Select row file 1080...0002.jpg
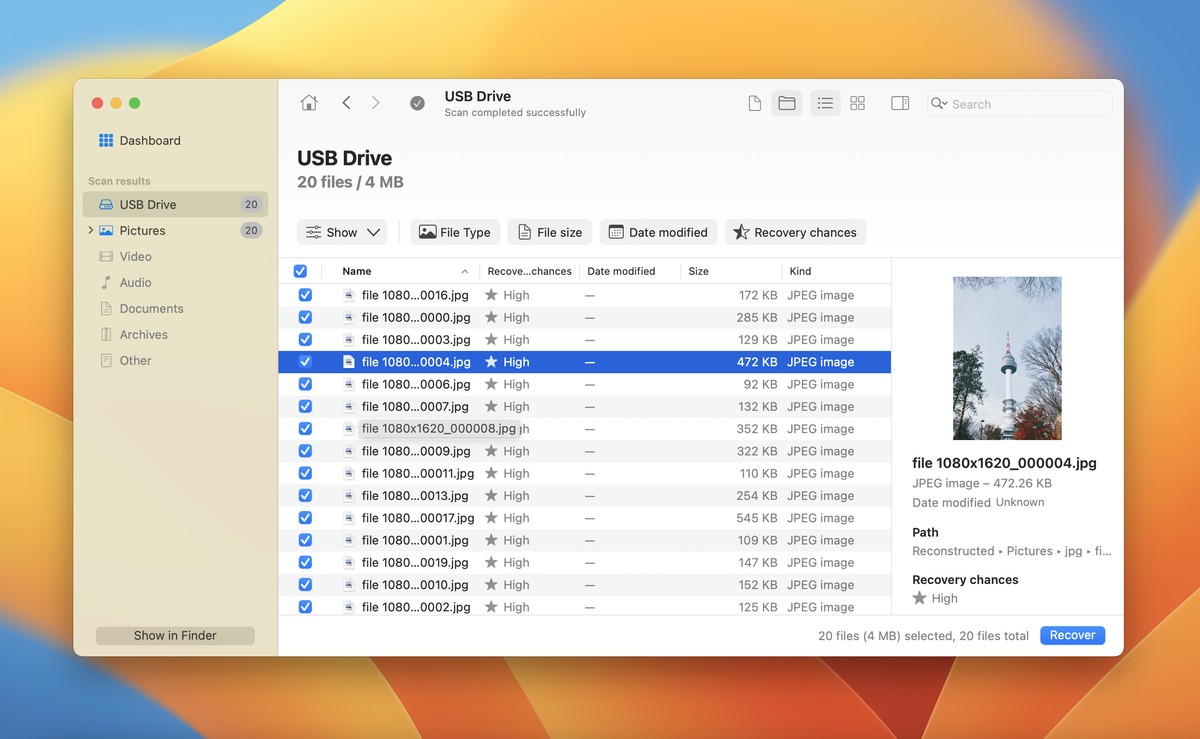This screenshot has height=739, width=1200. (x=584, y=606)
